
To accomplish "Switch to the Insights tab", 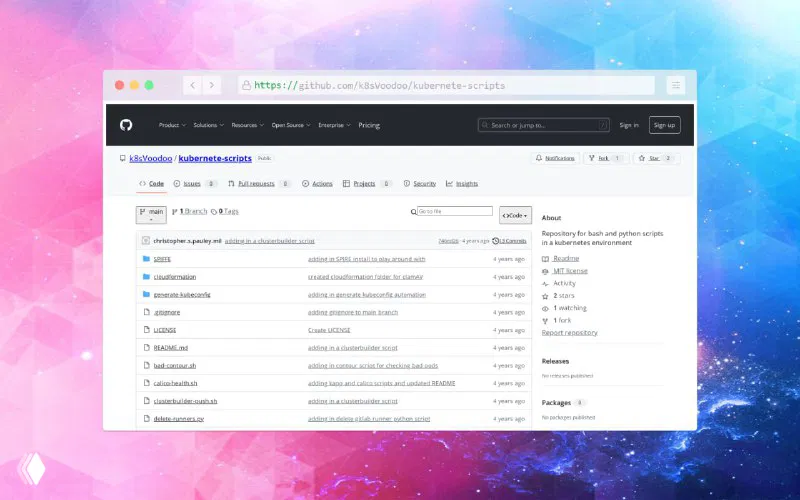I will pyautogui.click(x=462, y=184).
